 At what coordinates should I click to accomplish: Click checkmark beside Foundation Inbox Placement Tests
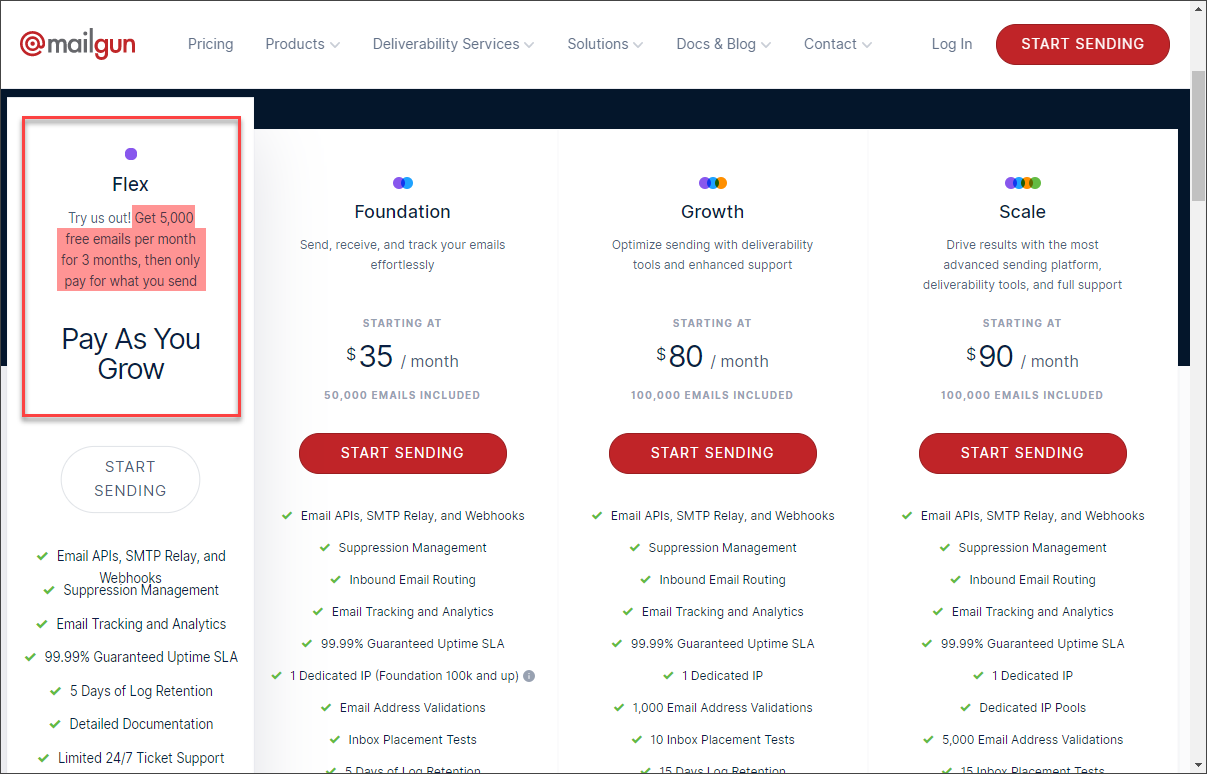click(335, 740)
